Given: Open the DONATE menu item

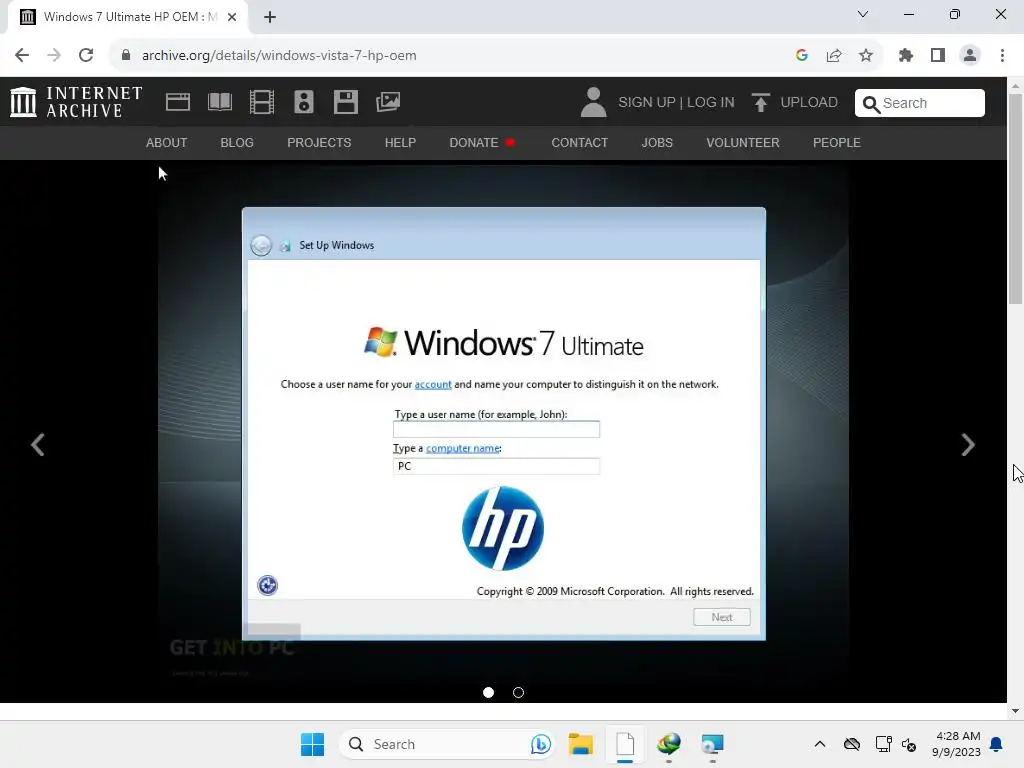Looking at the screenshot, I should pyautogui.click(x=482, y=142).
